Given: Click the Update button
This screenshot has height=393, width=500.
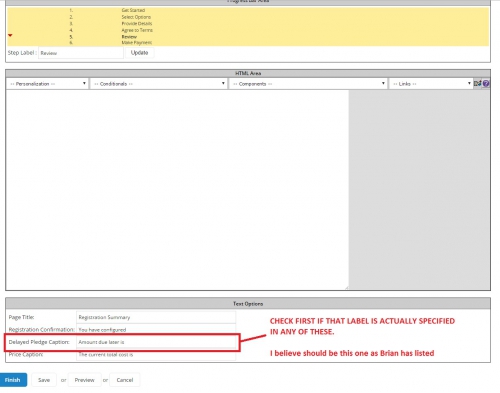Looking at the screenshot, I should click(139, 53).
